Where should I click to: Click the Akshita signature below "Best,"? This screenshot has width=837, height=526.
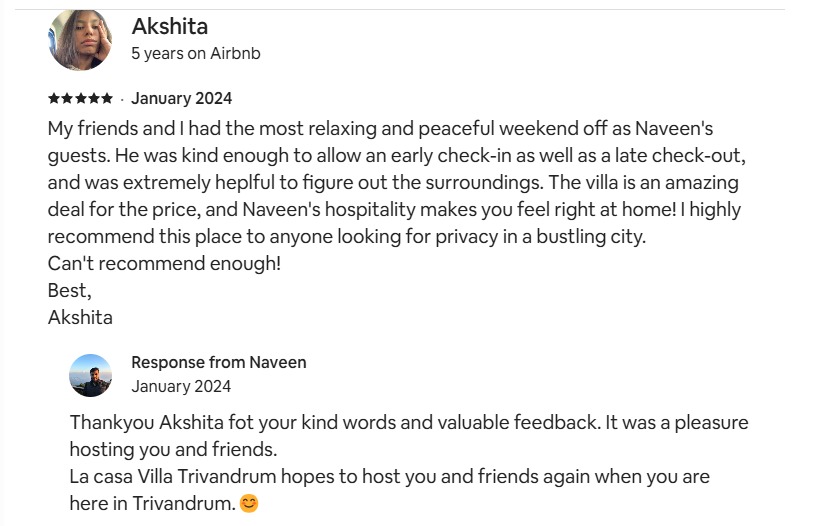[80, 318]
